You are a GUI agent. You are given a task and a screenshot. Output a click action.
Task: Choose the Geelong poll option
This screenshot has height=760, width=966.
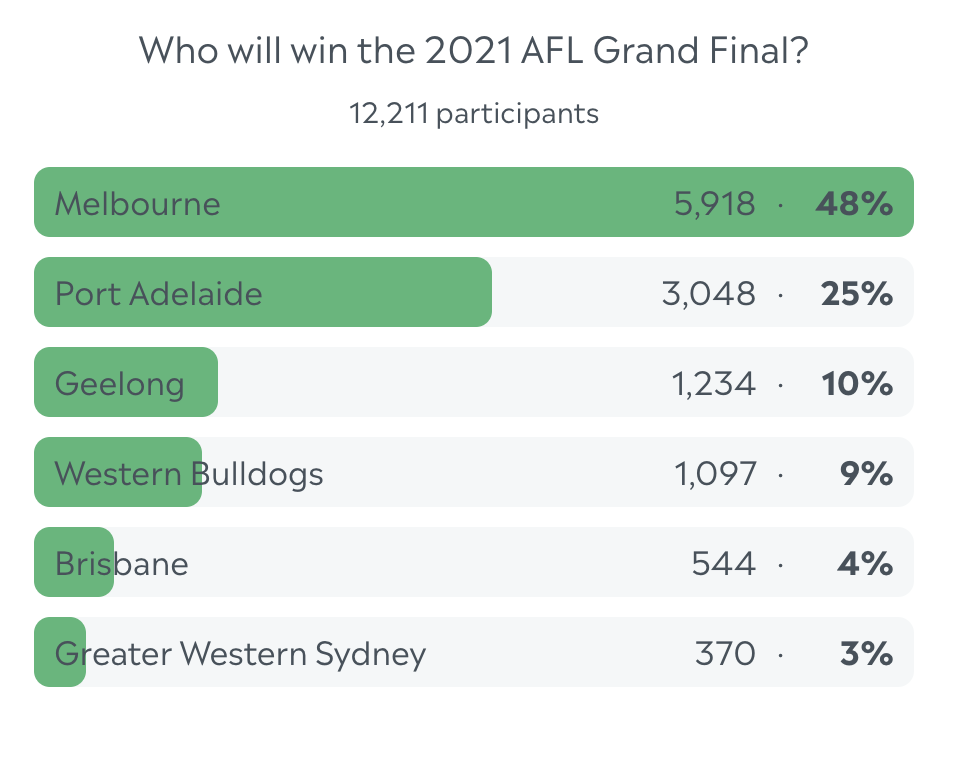click(x=120, y=384)
